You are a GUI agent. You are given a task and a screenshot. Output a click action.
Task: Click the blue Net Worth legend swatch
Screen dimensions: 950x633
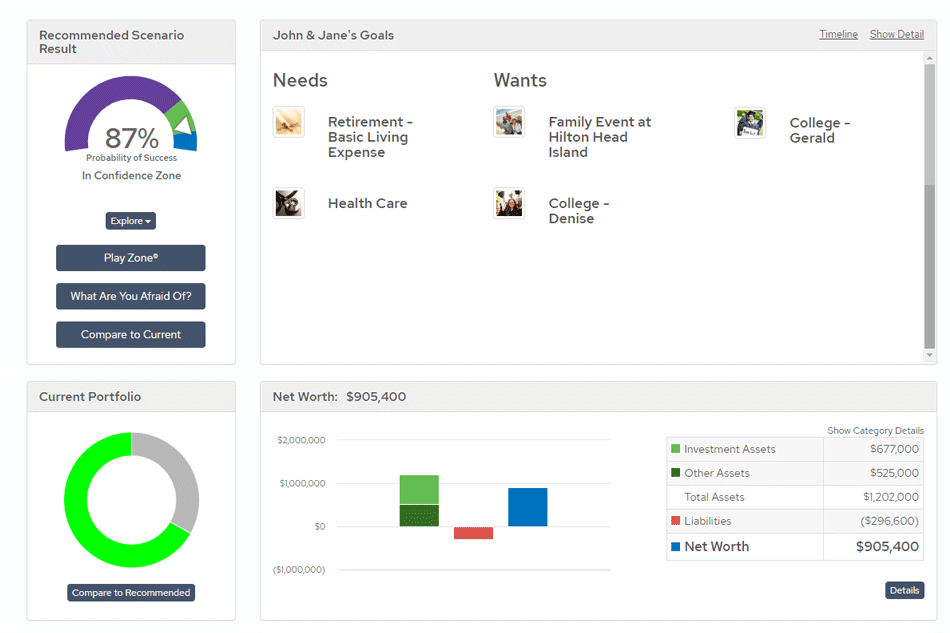point(676,546)
